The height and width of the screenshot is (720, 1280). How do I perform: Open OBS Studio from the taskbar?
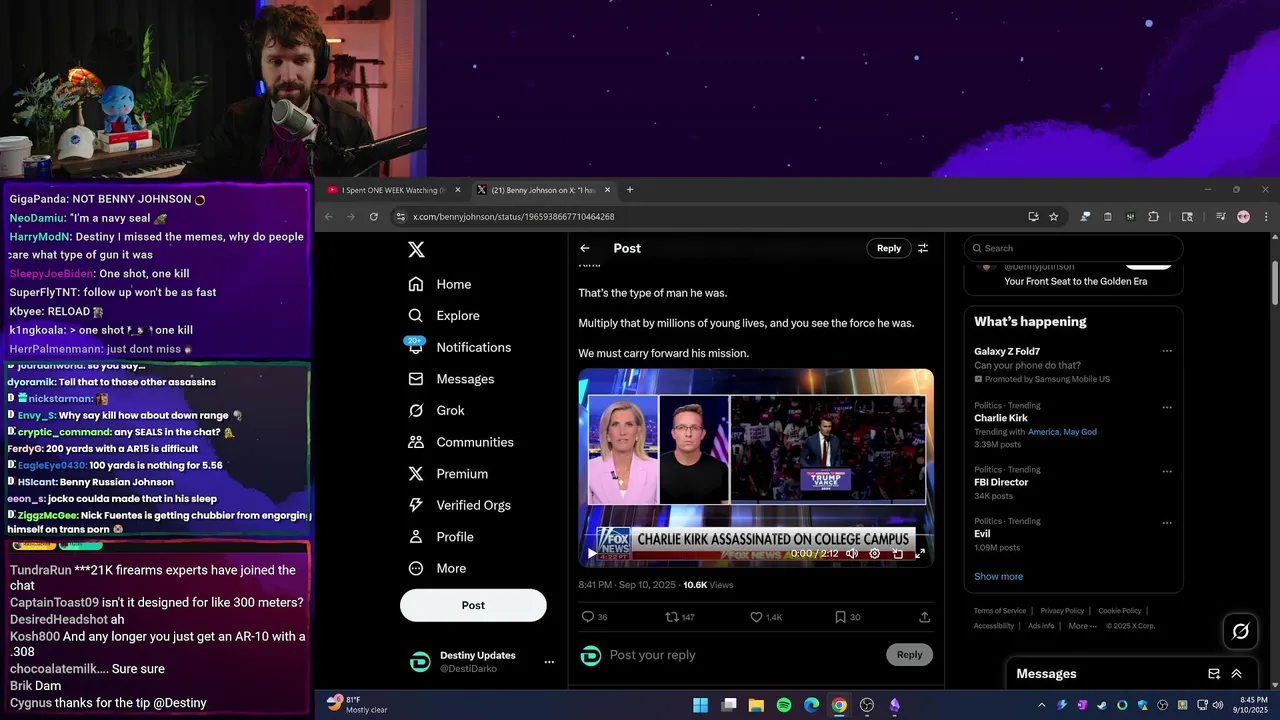(867, 705)
